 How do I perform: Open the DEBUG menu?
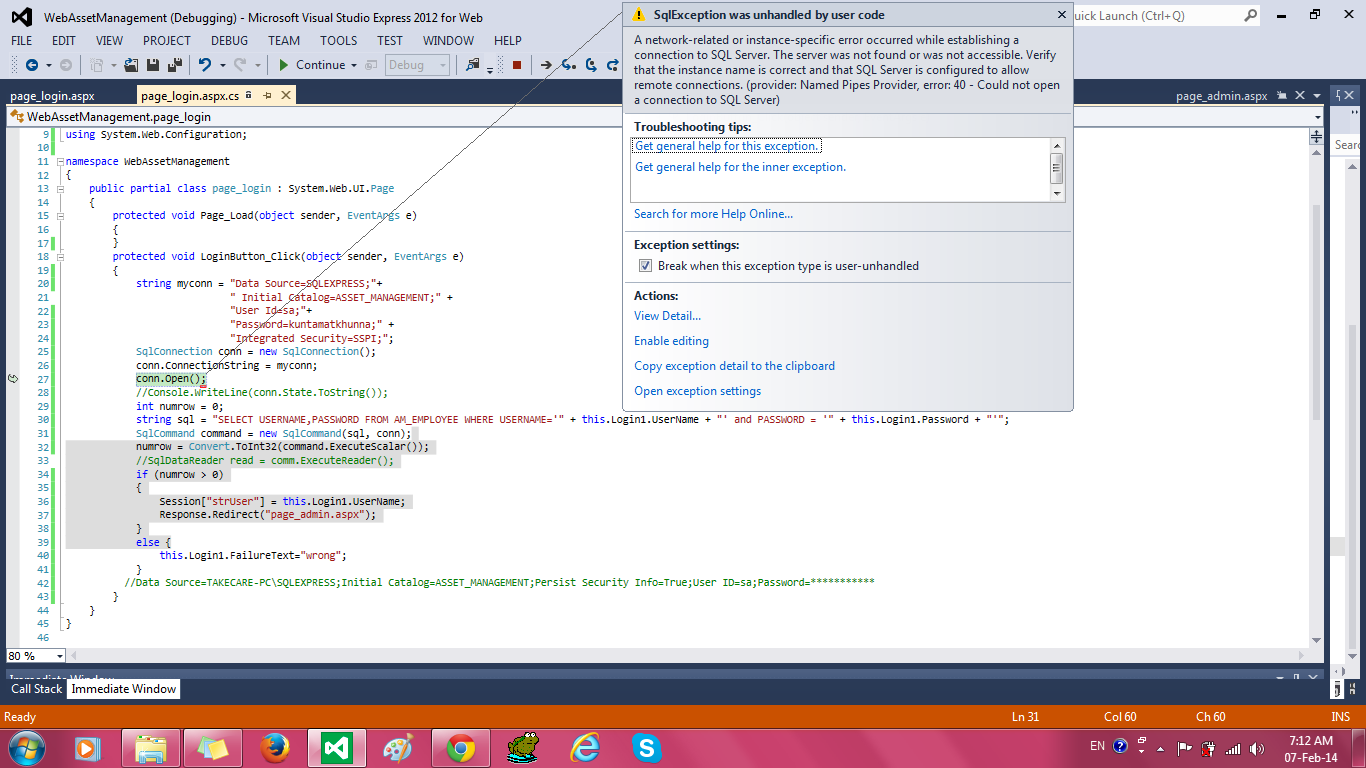pos(230,41)
